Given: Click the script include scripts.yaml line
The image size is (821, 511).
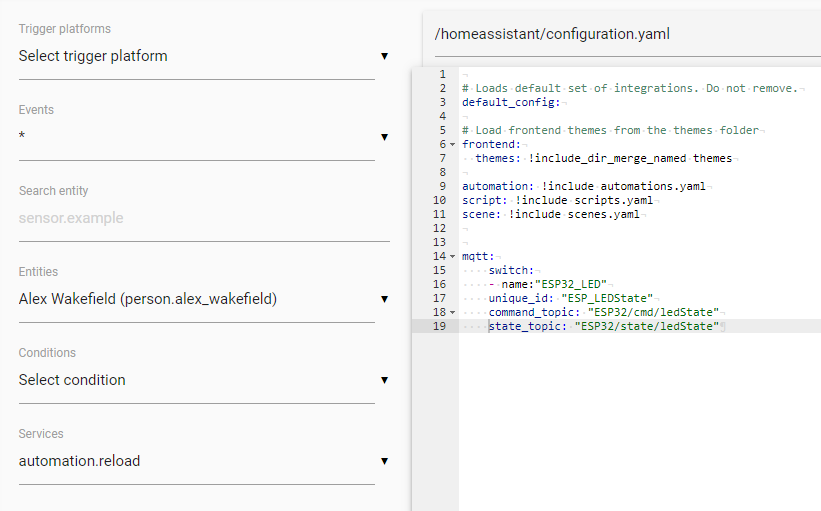Looking at the screenshot, I should 557,201.
